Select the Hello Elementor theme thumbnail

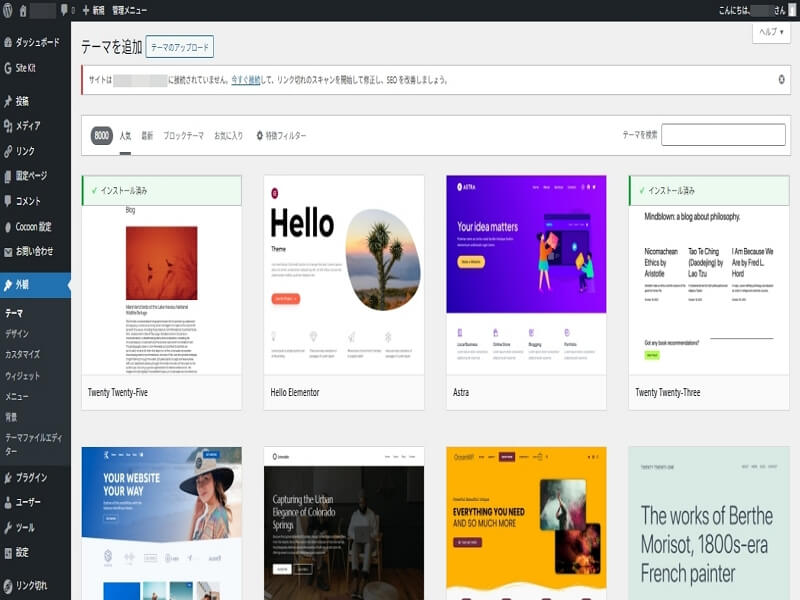click(x=344, y=275)
